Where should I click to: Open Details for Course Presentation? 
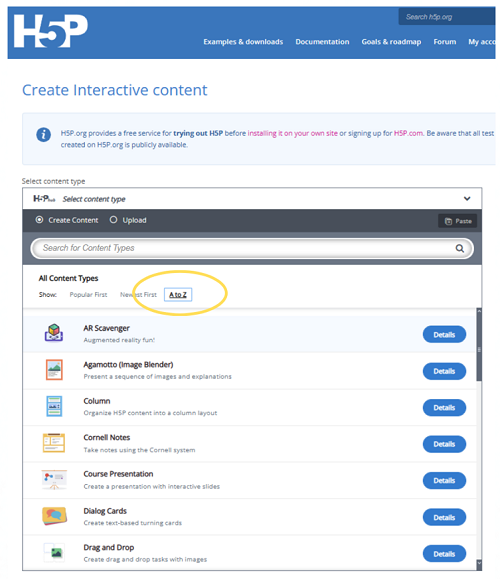[x=444, y=480]
